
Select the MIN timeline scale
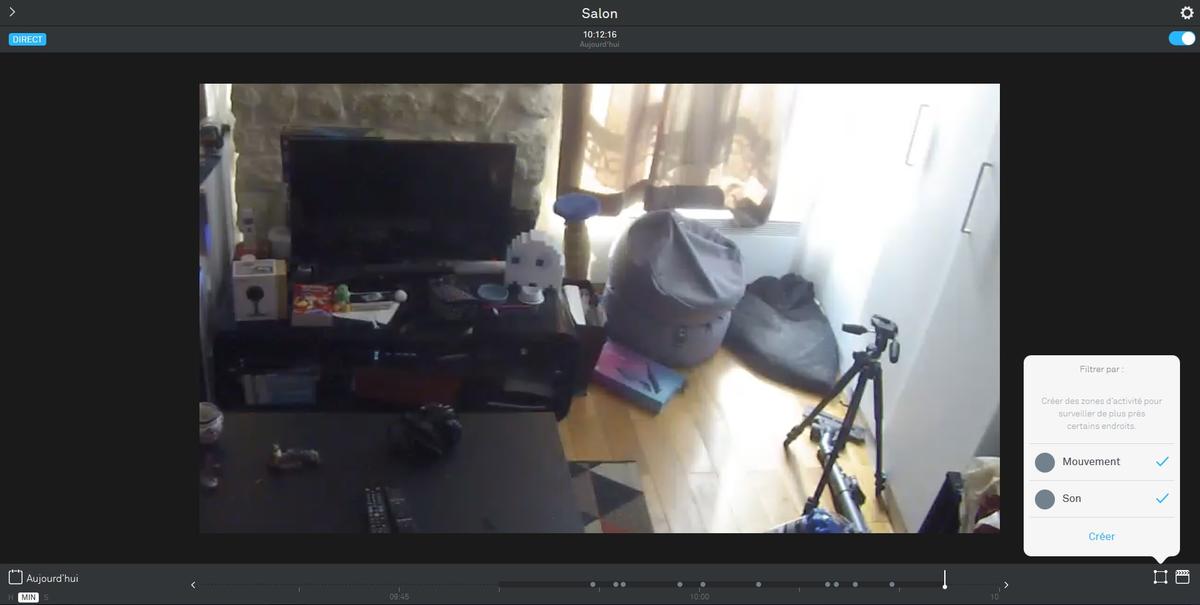pyautogui.click(x=28, y=597)
